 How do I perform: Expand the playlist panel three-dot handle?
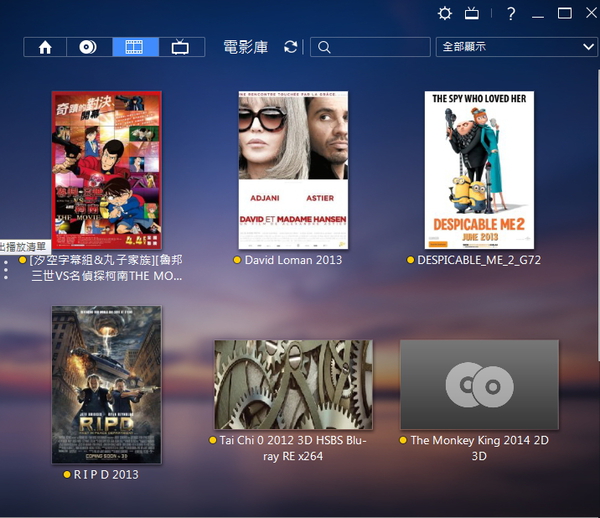coord(6,269)
